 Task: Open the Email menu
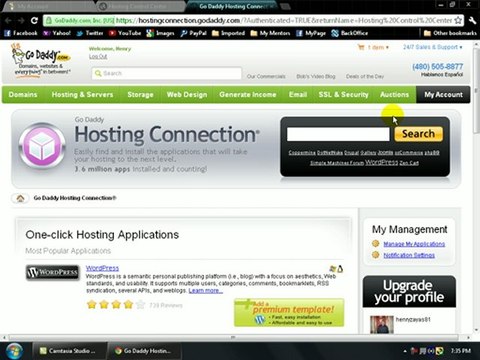pos(298,95)
